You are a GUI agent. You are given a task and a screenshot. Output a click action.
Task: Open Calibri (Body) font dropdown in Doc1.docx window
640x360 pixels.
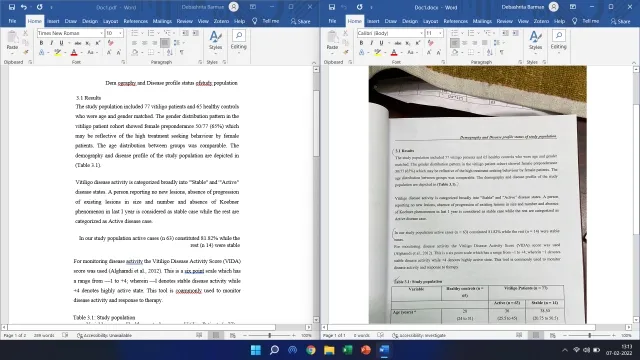click(x=421, y=33)
